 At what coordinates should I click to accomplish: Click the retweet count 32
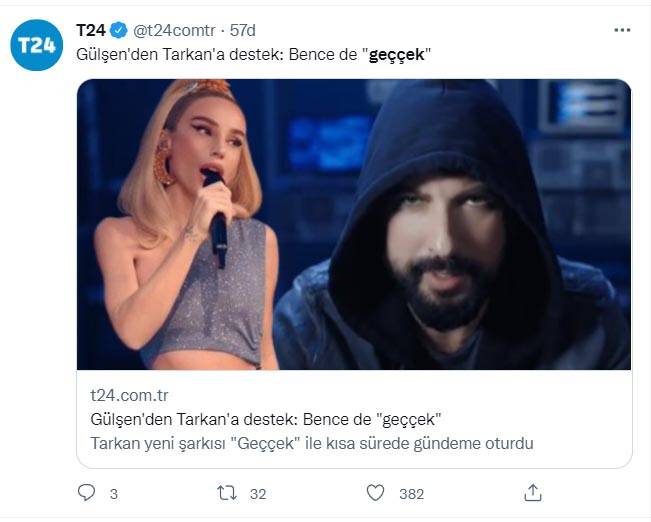coord(256,493)
